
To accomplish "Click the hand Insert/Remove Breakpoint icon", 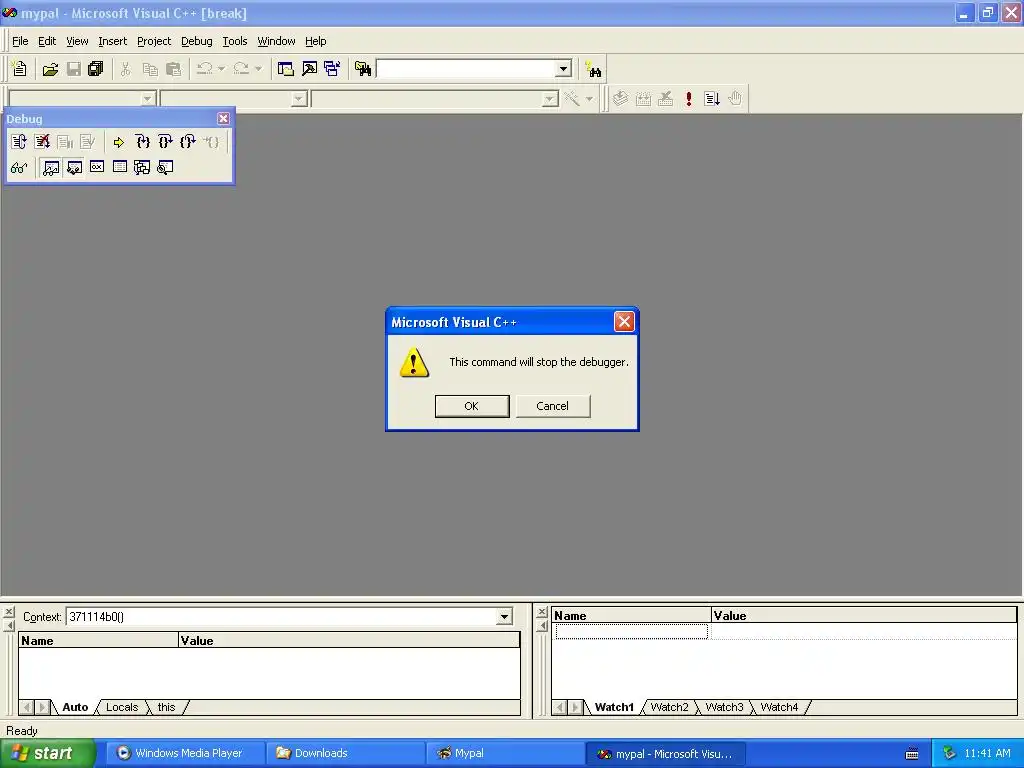I will click(x=735, y=99).
